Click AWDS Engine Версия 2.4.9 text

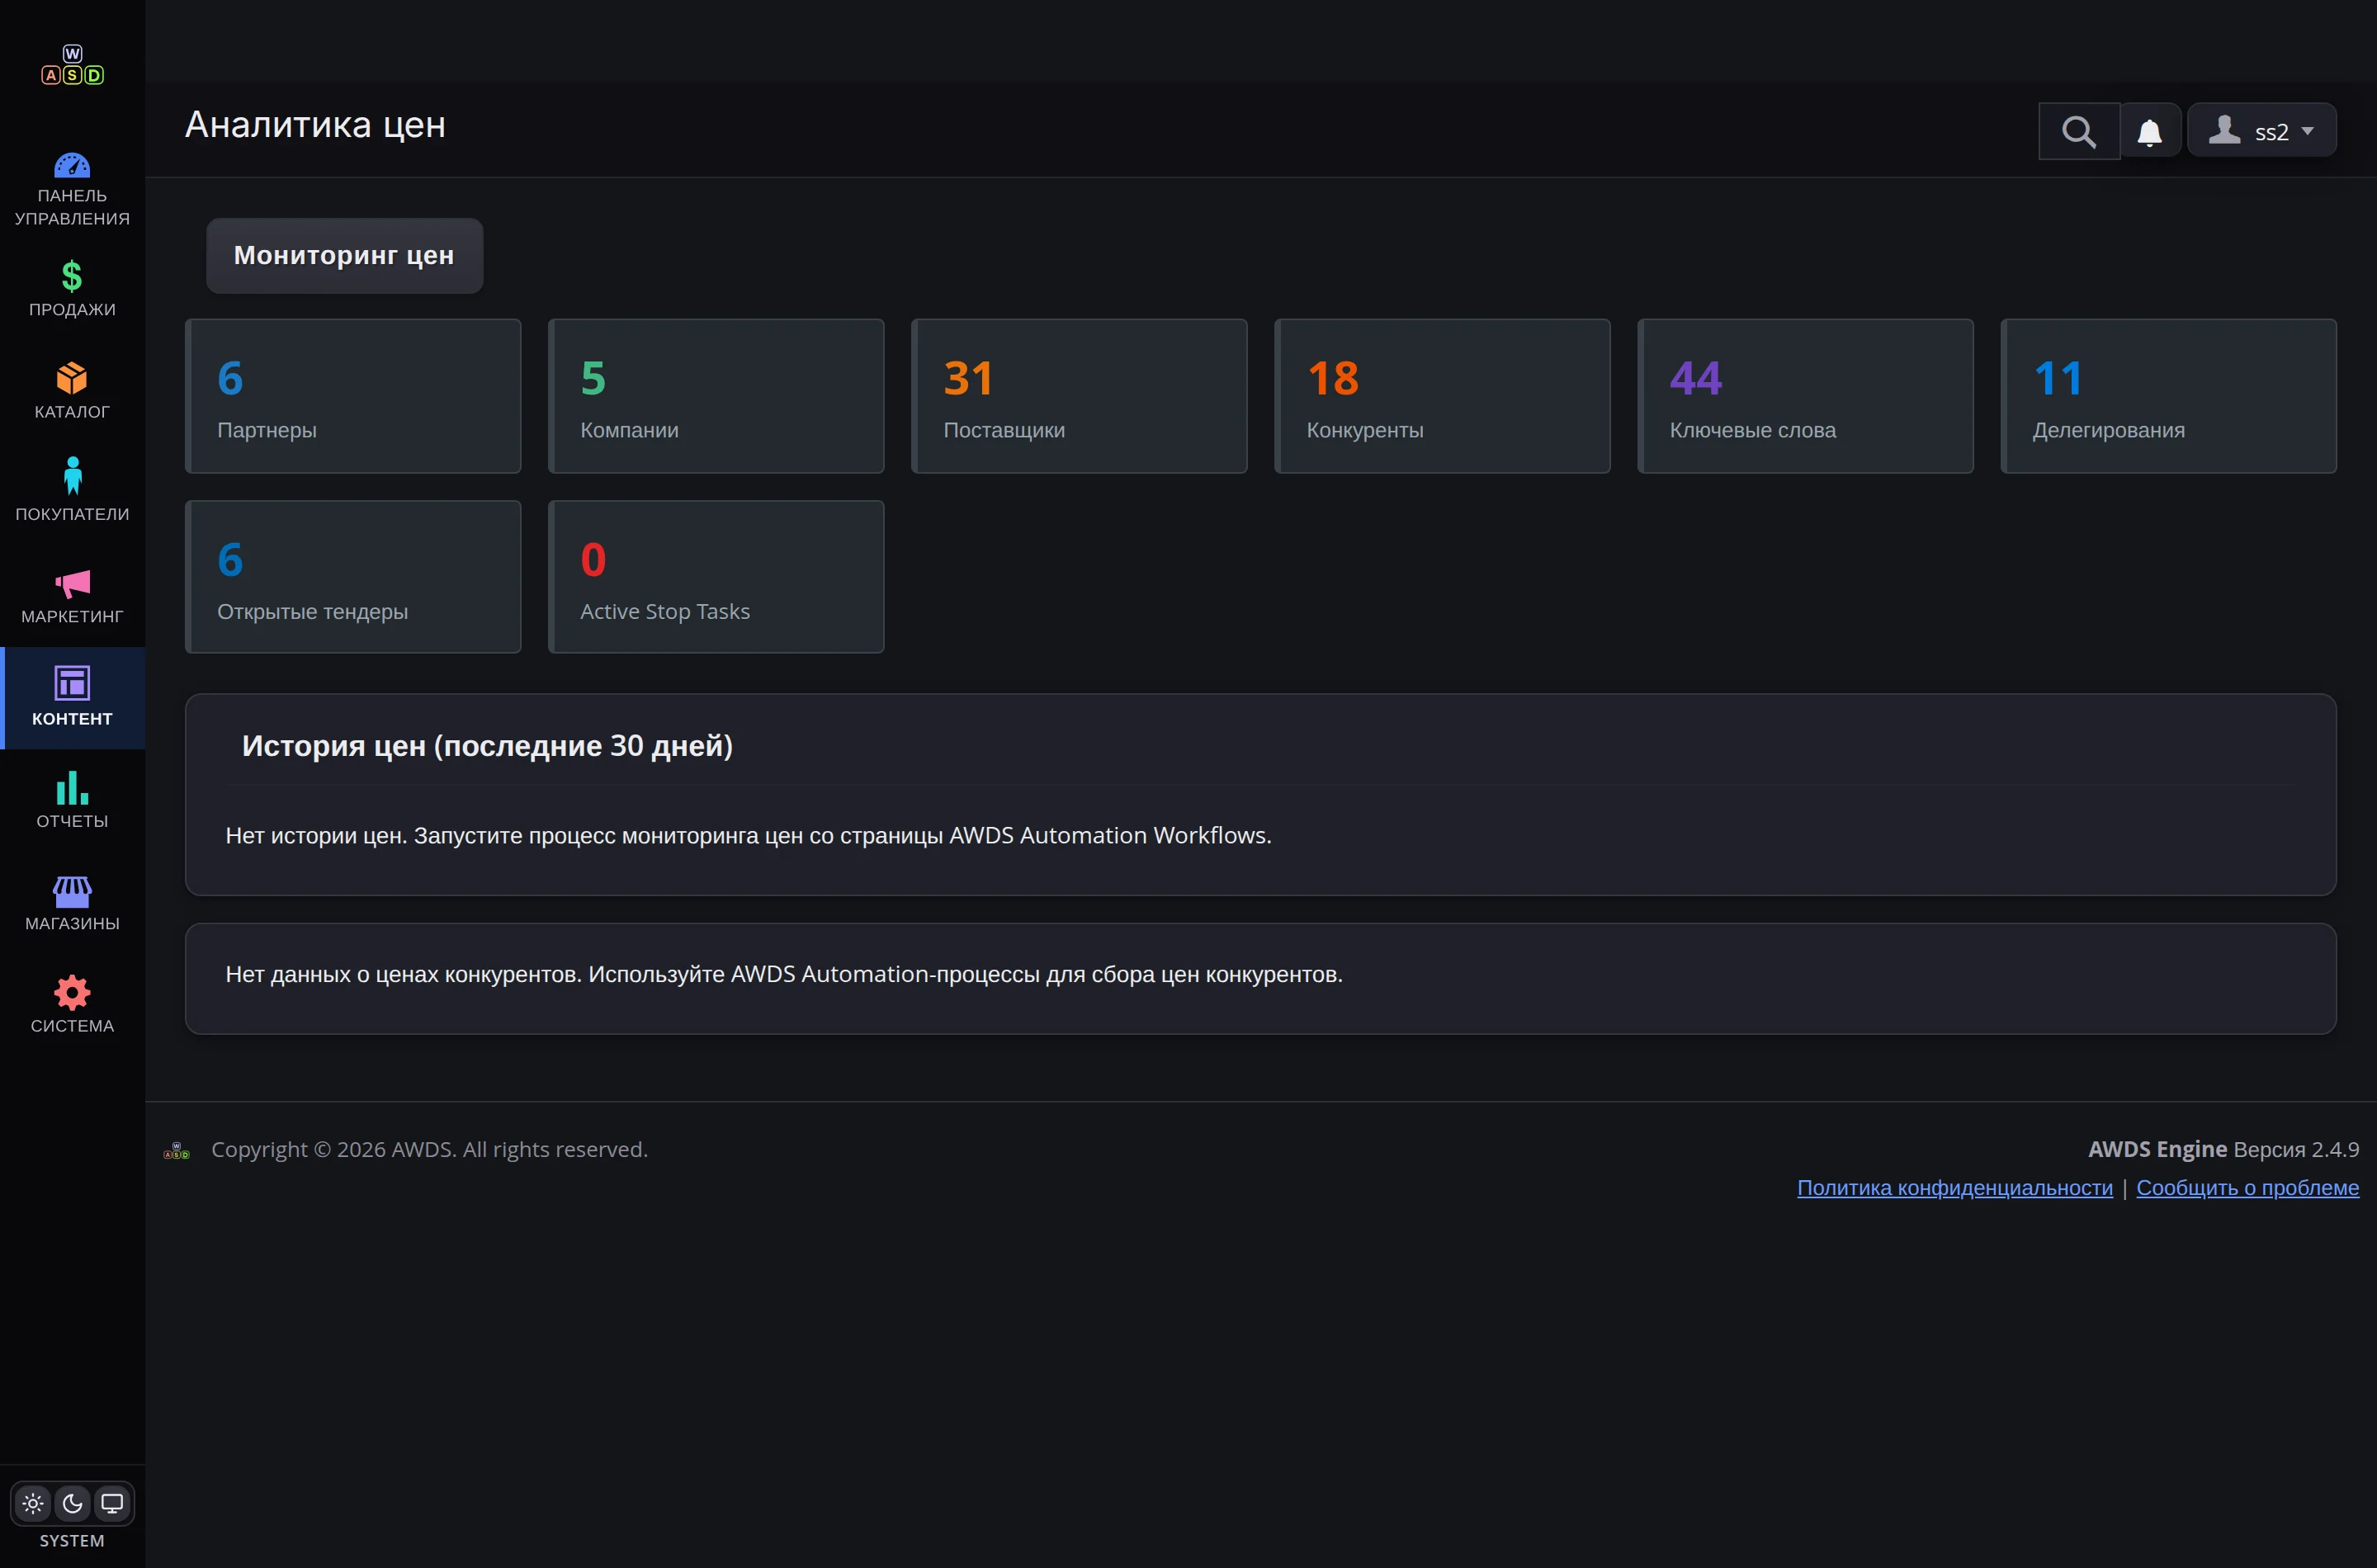[2223, 1150]
